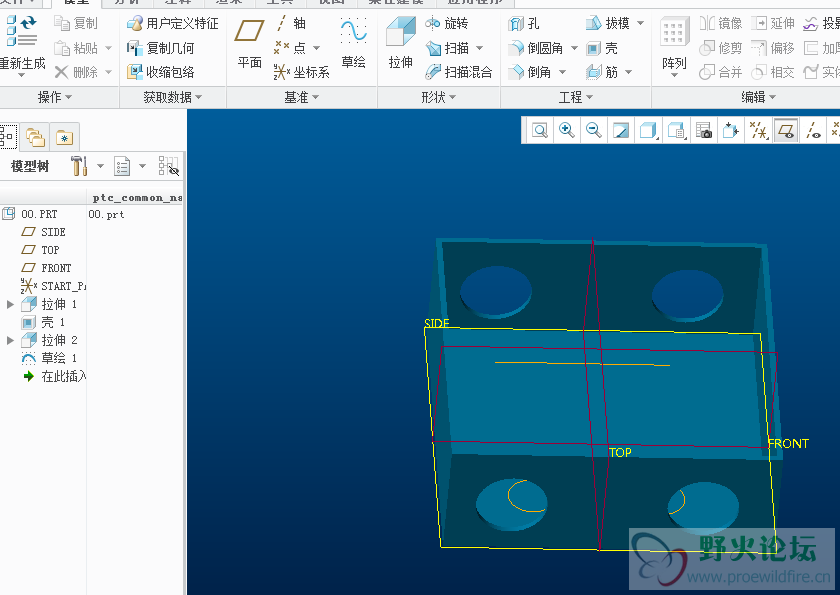Switch to the folder browser tab
The width and height of the screenshot is (840, 595).
pos(35,137)
